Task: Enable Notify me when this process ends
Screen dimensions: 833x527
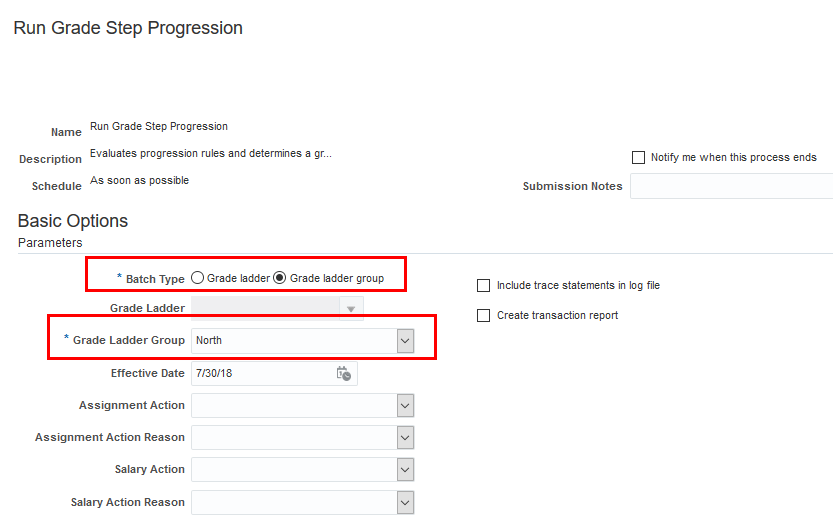Action: 639,158
